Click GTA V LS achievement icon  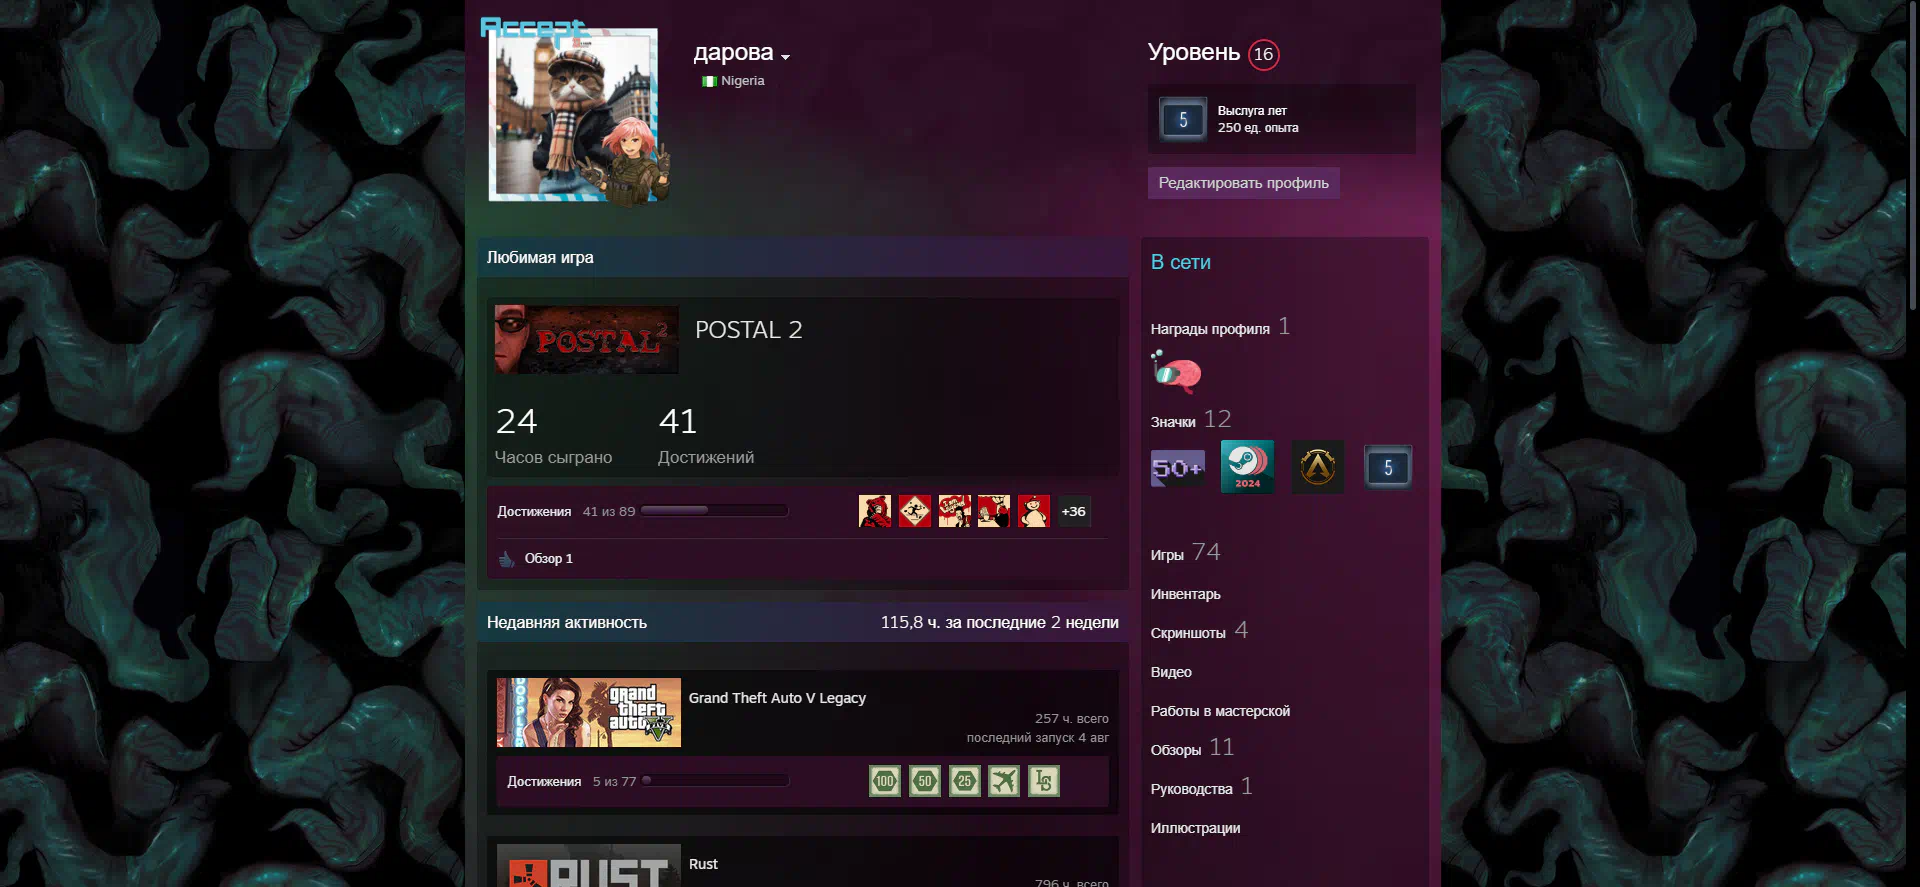point(1043,781)
